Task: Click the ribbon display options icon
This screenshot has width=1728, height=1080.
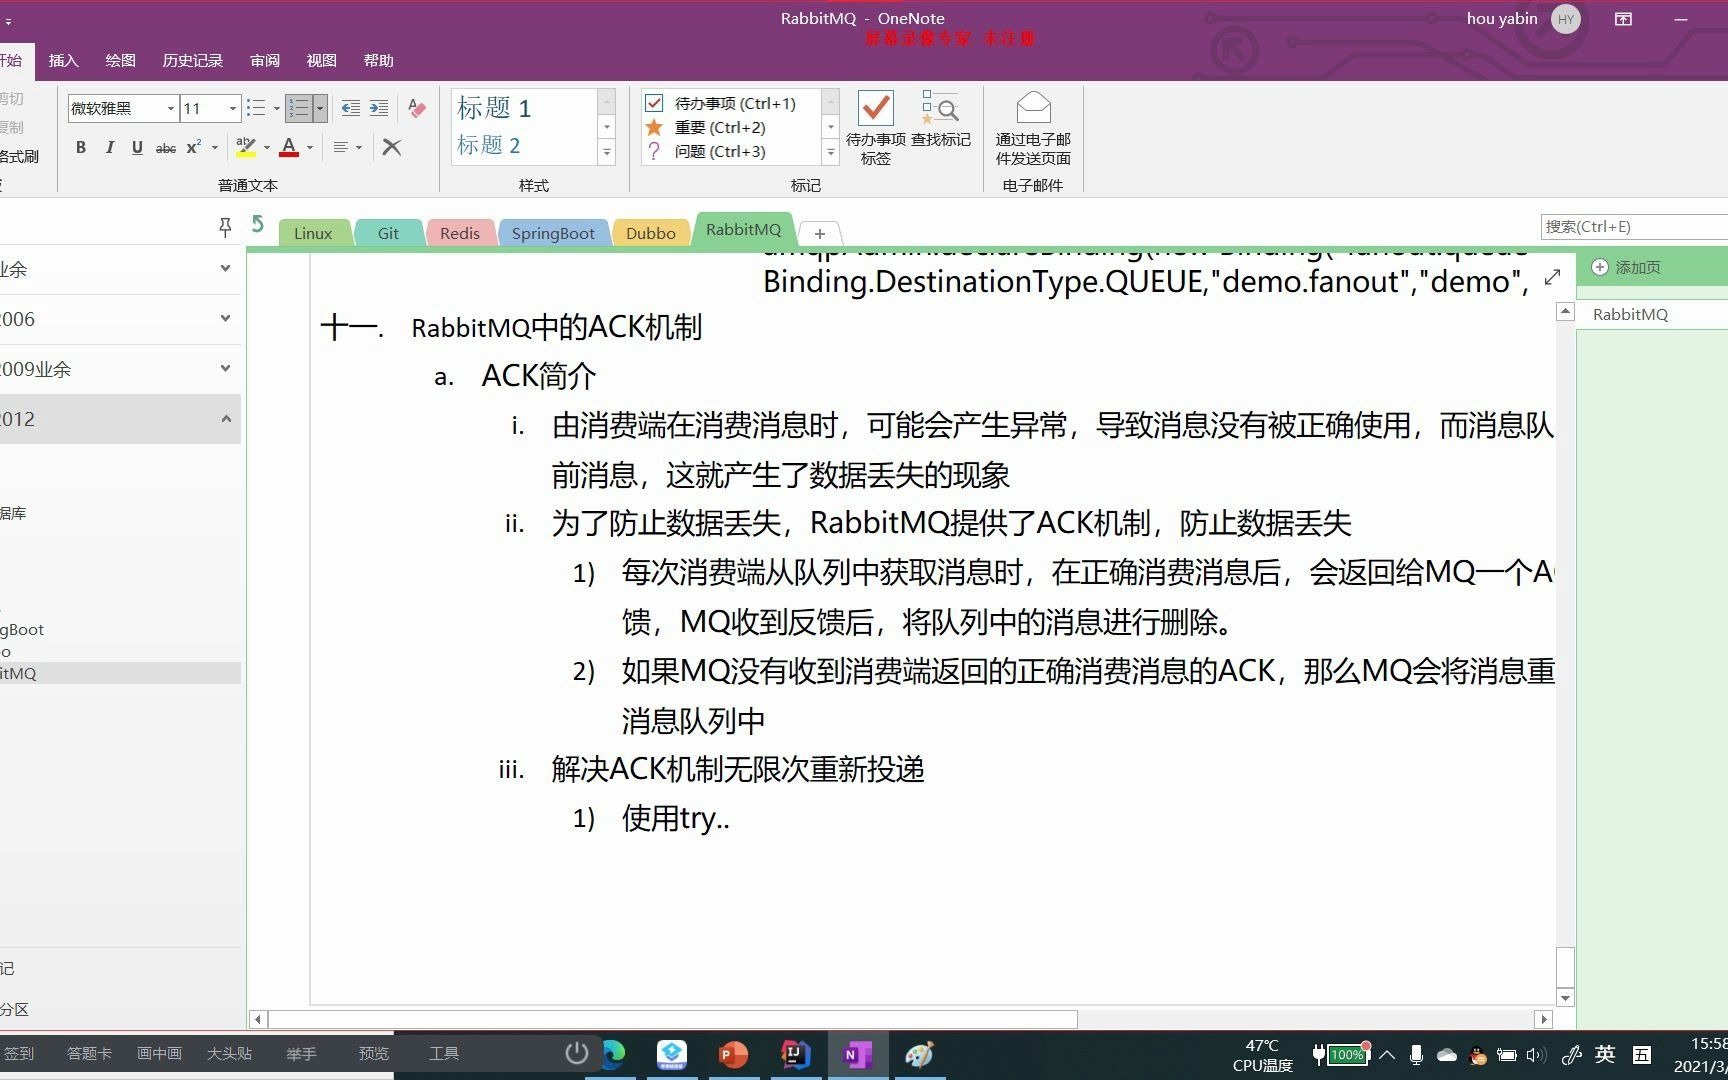Action: (x=1623, y=19)
